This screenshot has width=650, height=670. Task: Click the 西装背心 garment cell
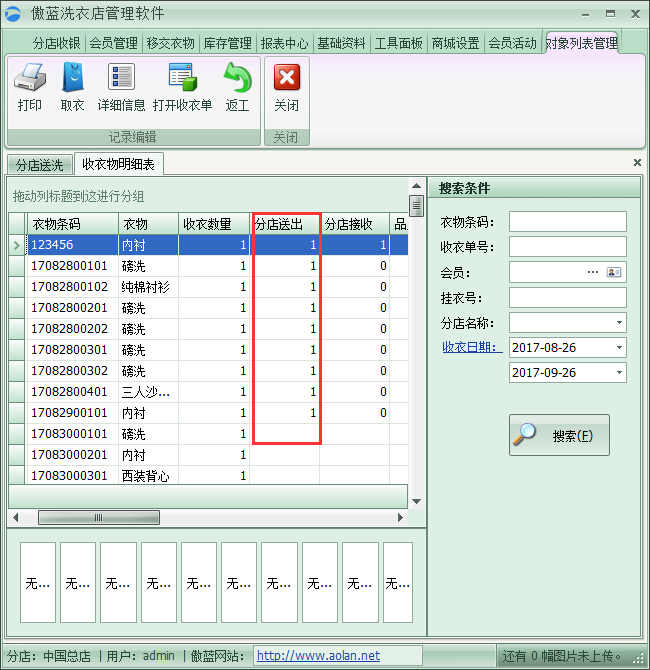tap(148, 475)
